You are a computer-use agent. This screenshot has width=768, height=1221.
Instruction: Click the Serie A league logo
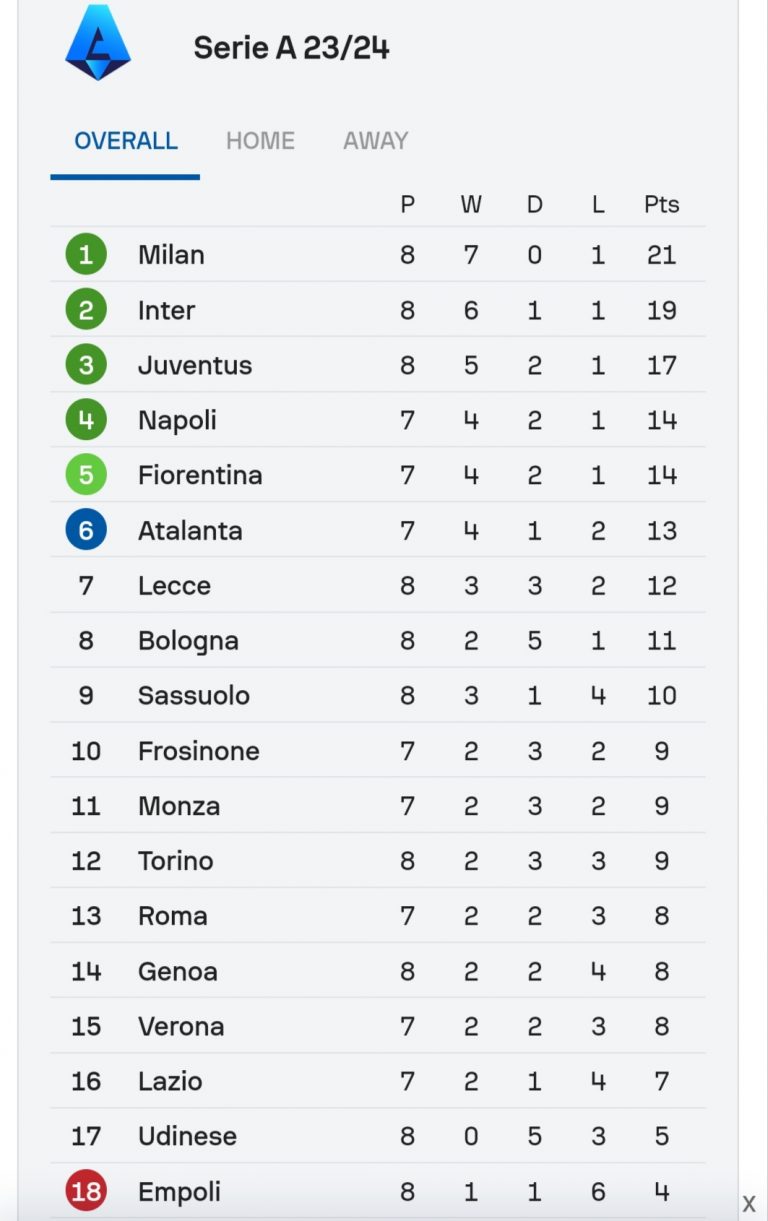click(x=98, y=43)
